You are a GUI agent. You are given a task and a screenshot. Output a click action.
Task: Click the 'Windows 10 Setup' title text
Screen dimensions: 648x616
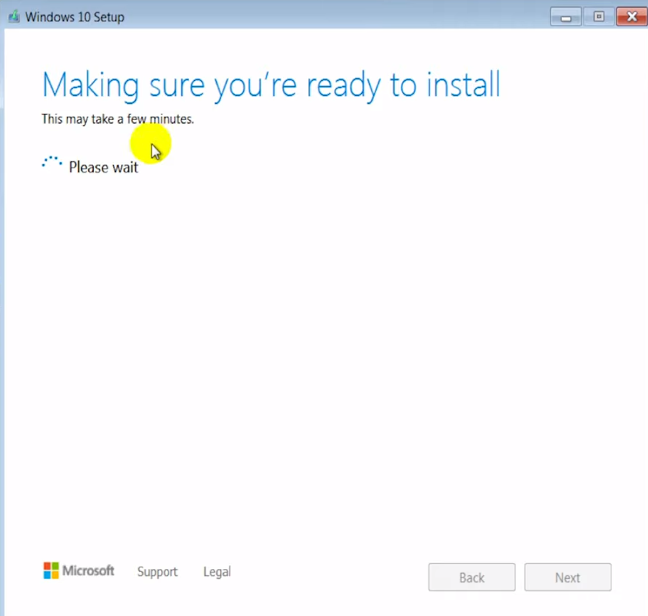[76, 17]
